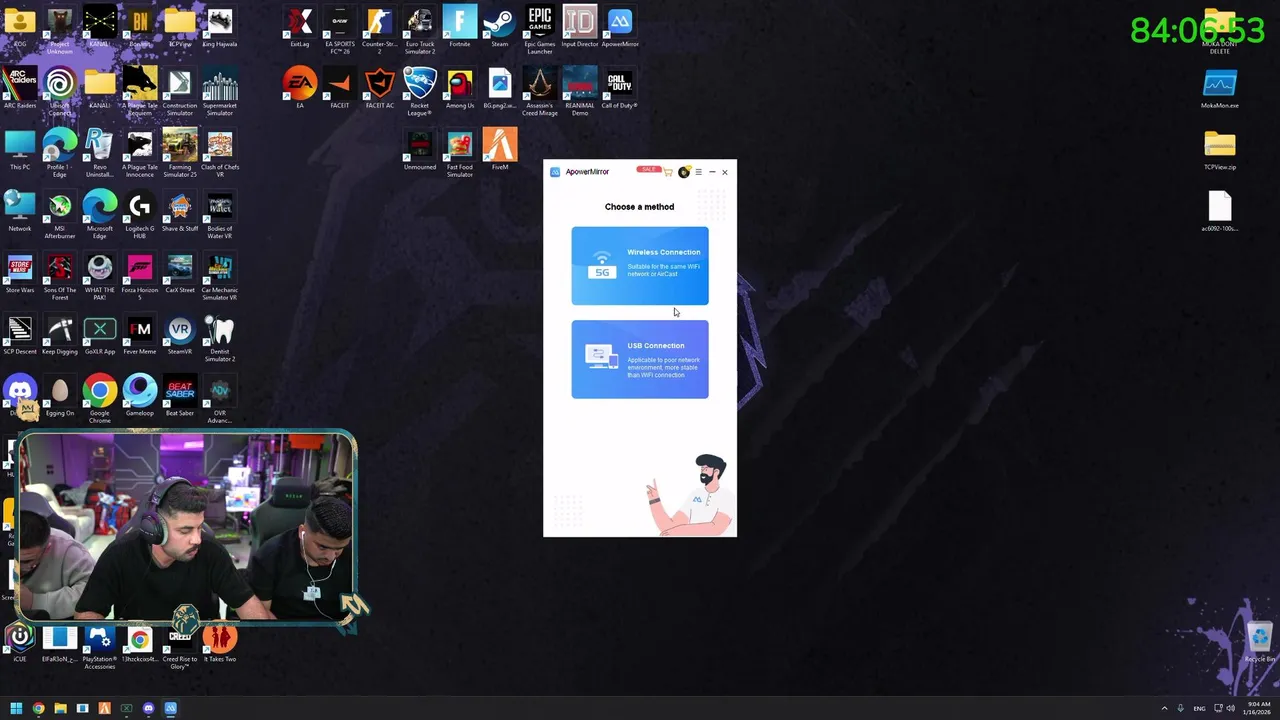Screen dimensions: 1280x720
Task: Click the ApowerMirror account avatar icon
Action: coord(684,172)
